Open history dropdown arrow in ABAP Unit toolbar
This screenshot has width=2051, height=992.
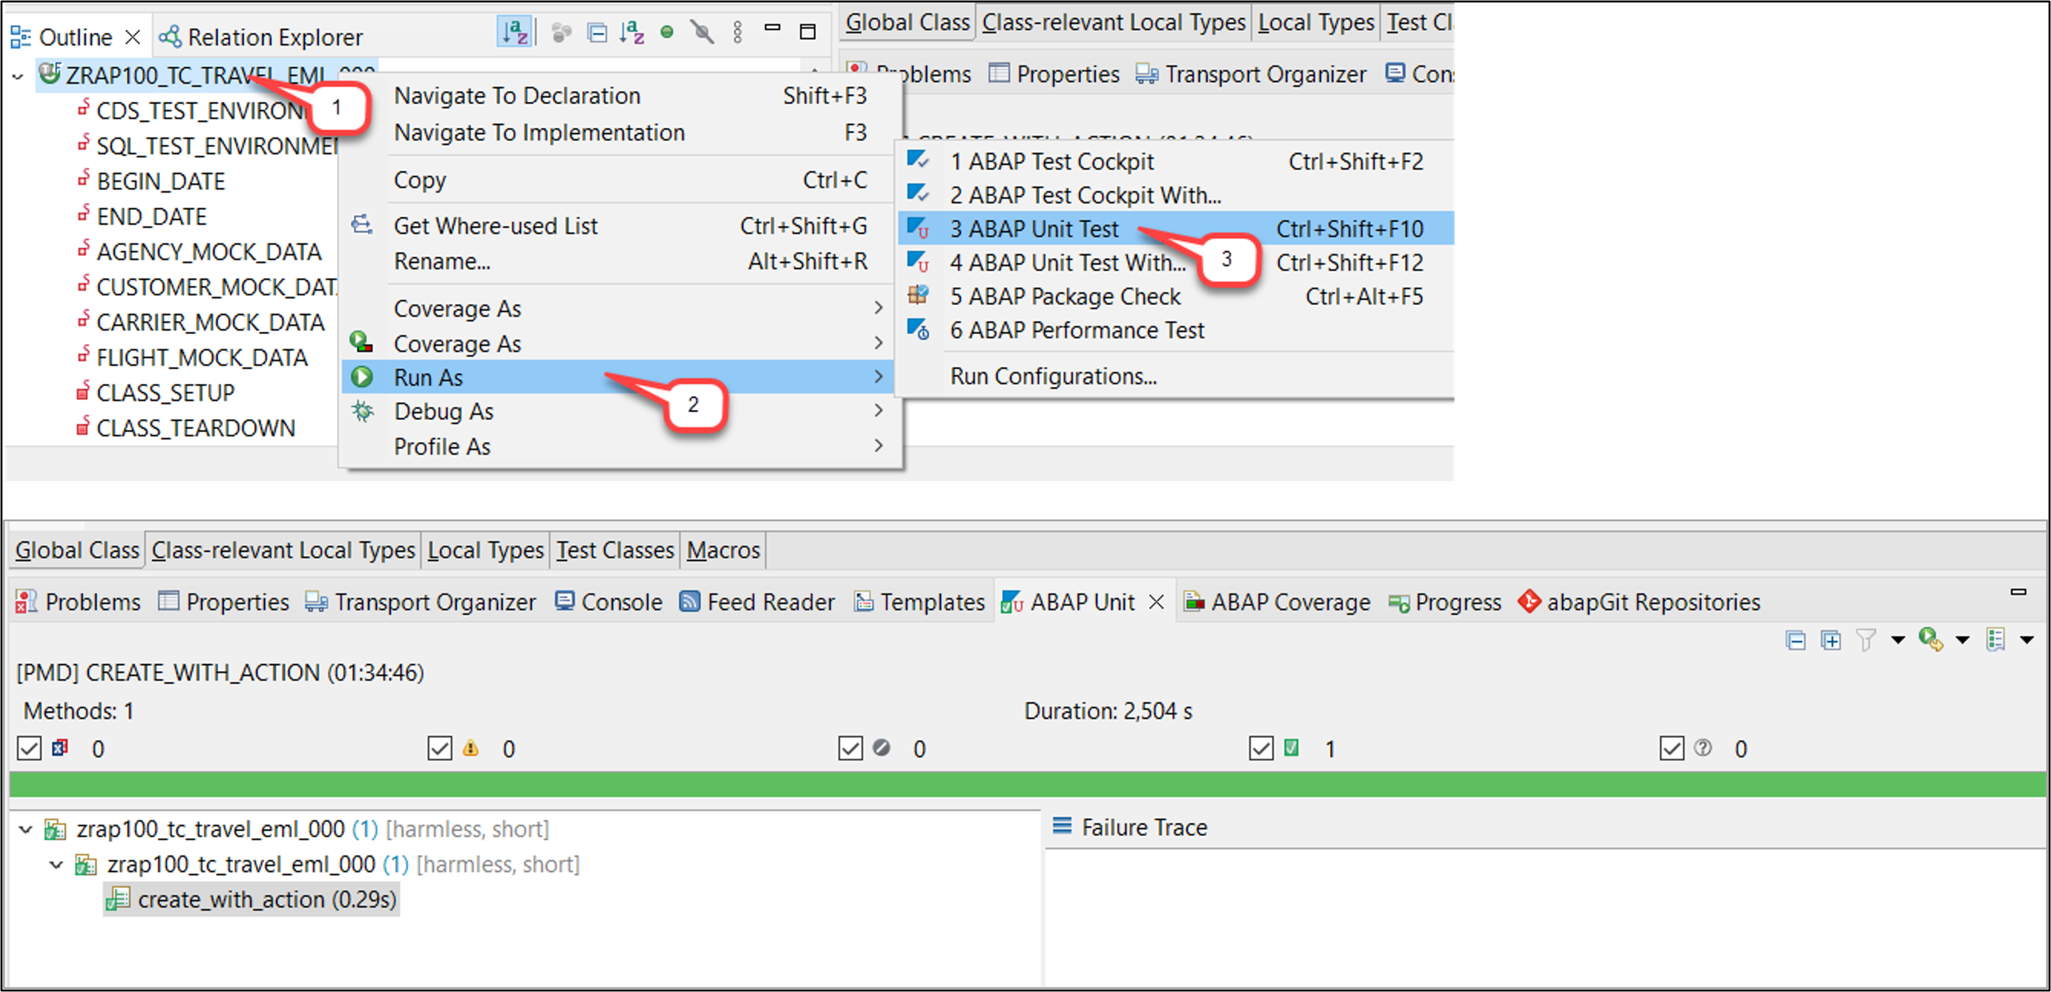click(2027, 640)
